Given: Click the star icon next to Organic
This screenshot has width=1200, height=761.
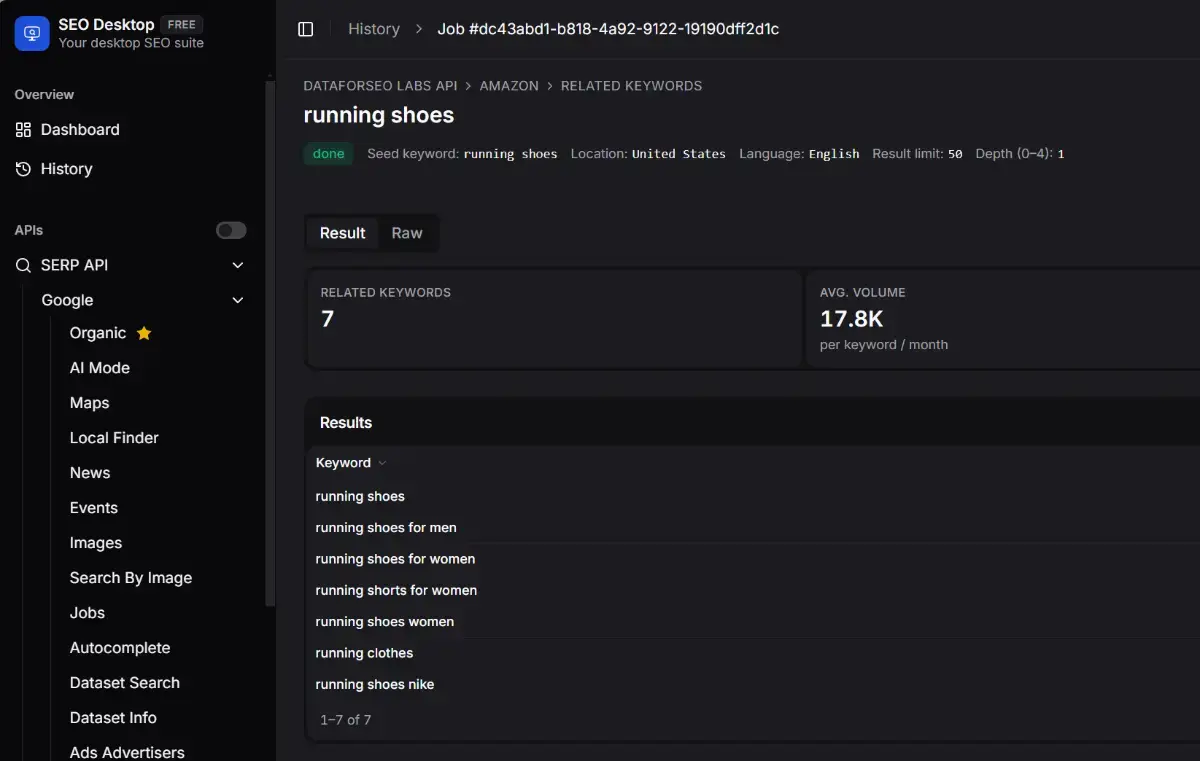Looking at the screenshot, I should point(144,332).
